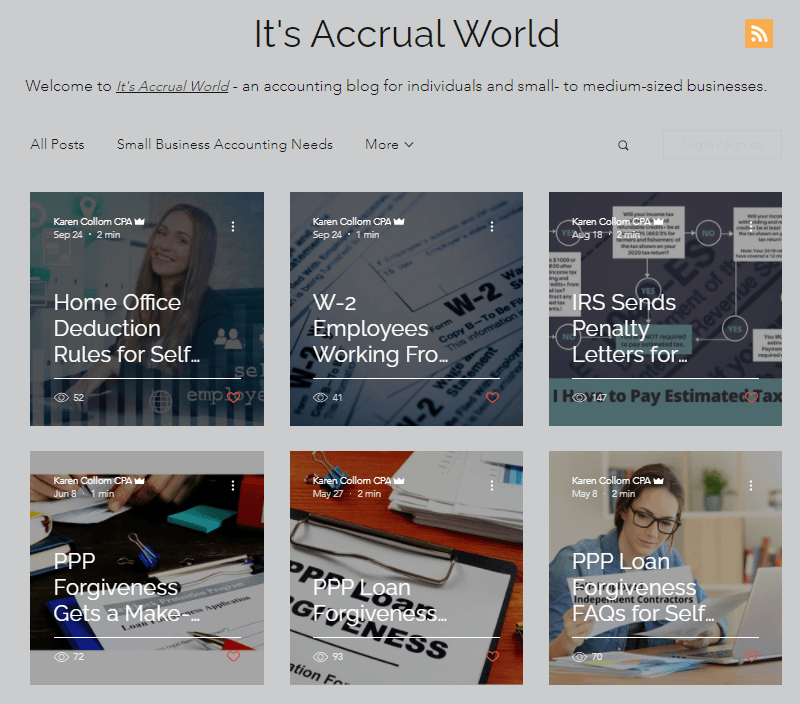Click the views eye icon on W-2 post

320,398
